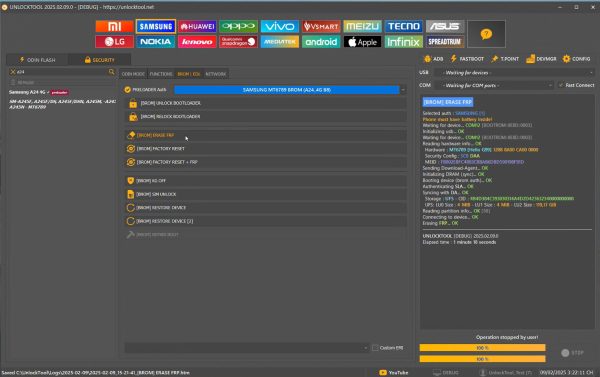Open the DevMgr device manager
The height and width of the screenshot is (377, 600).
coord(541,59)
